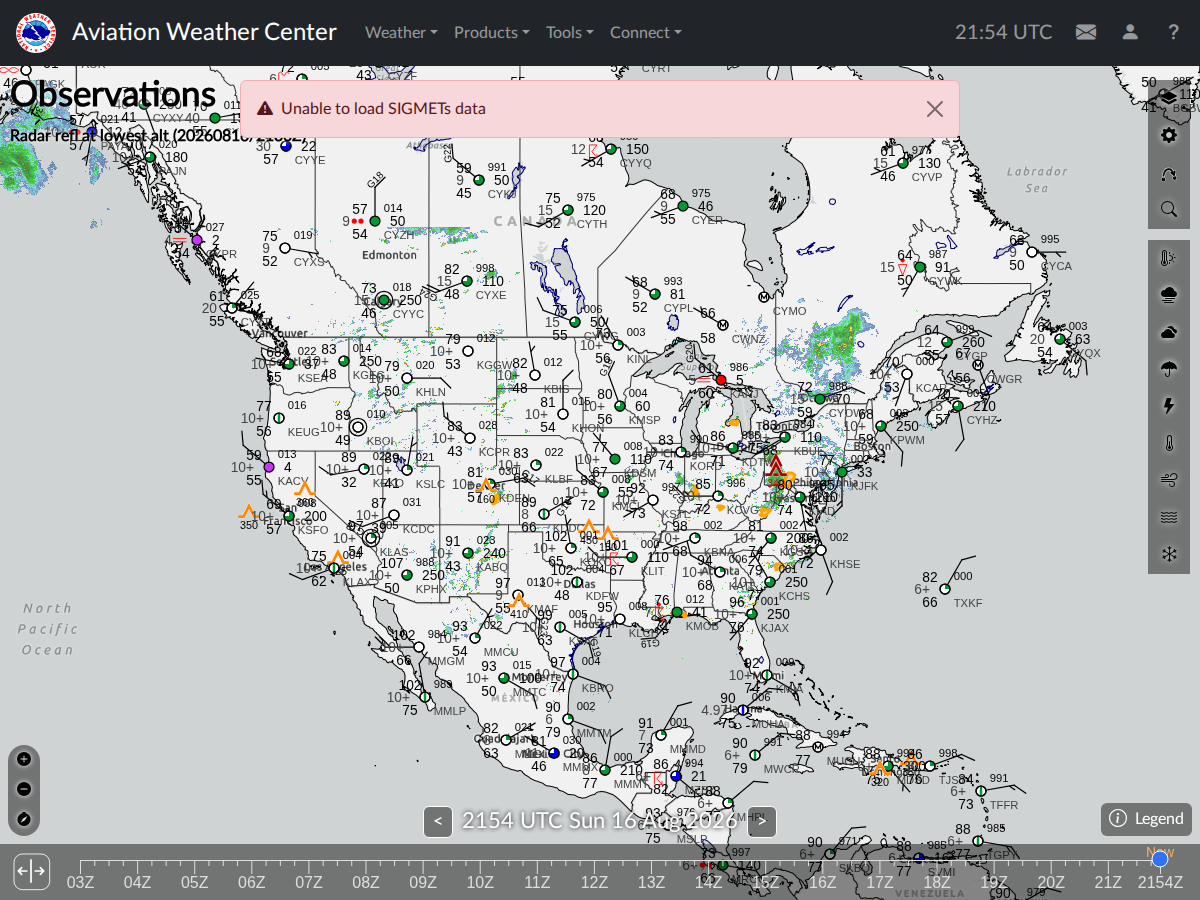
Task: Dismiss the SIGMETs error alert
Action: tap(934, 109)
